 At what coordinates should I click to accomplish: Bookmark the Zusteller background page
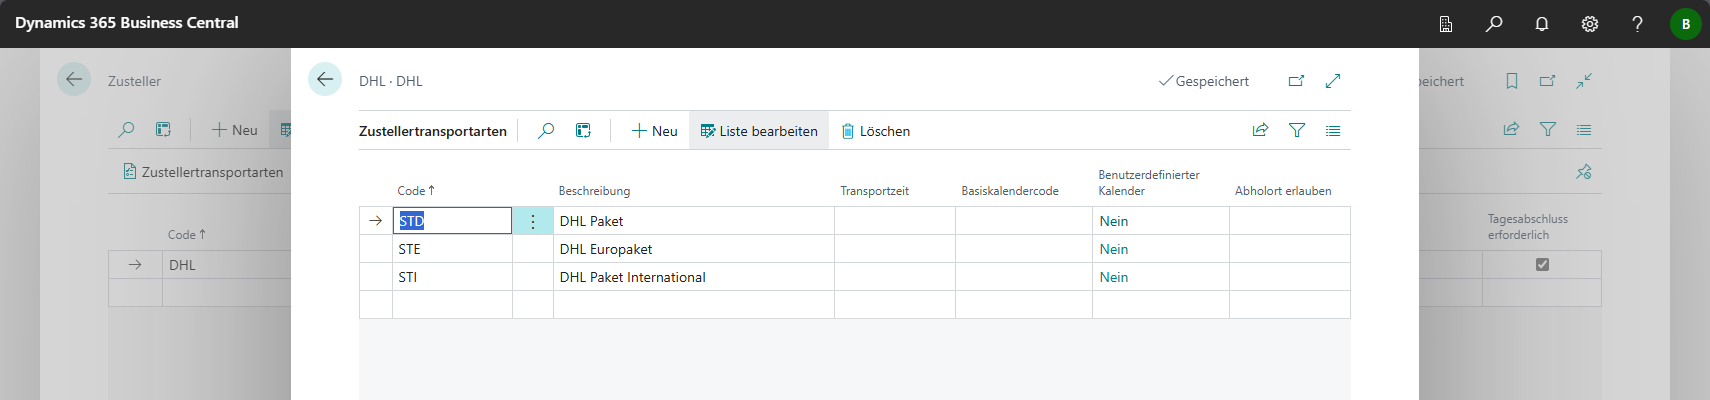pyautogui.click(x=1512, y=81)
